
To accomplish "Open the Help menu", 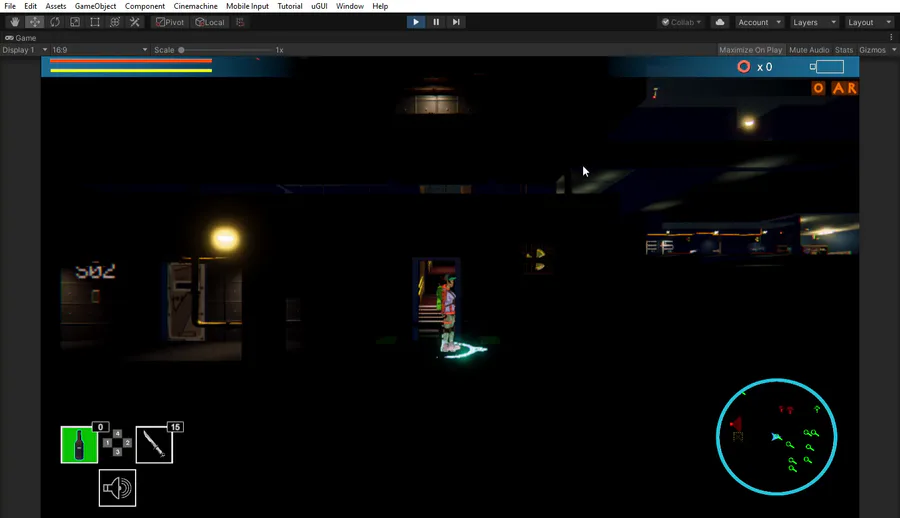I will pyautogui.click(x=380, y=6).
